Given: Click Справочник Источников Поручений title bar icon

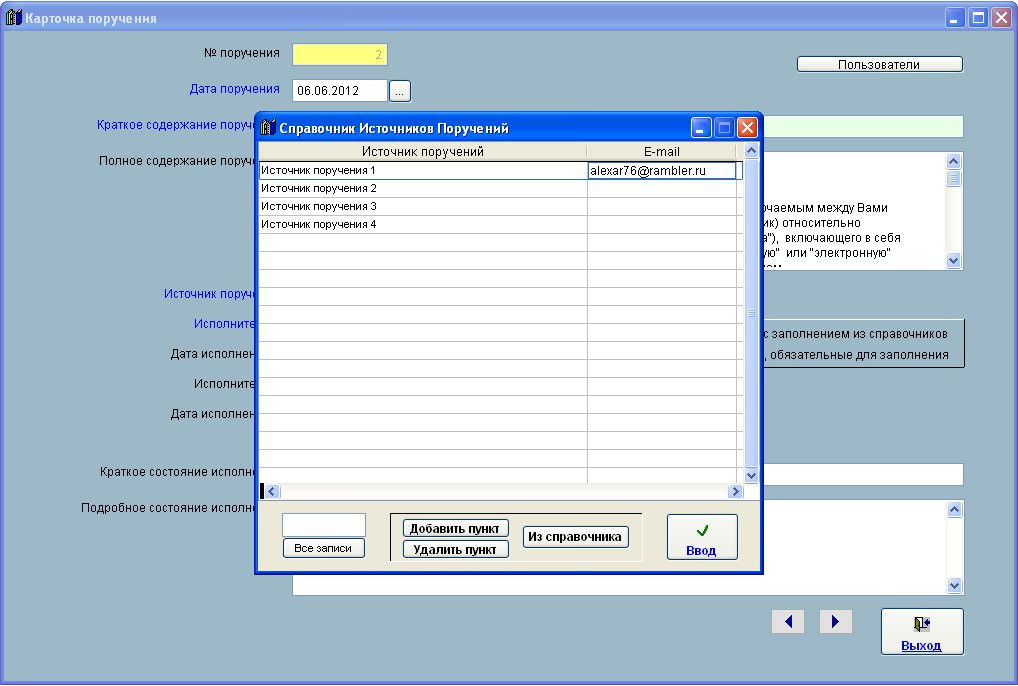Looking at the screenshot, I should tap(267, 128).
